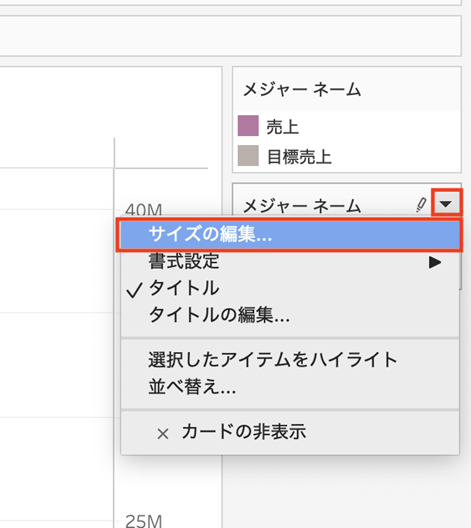Screen dimensions: 471x528
Task: Open the 並べ替え... sort option
Action: [x=290, y=387]
